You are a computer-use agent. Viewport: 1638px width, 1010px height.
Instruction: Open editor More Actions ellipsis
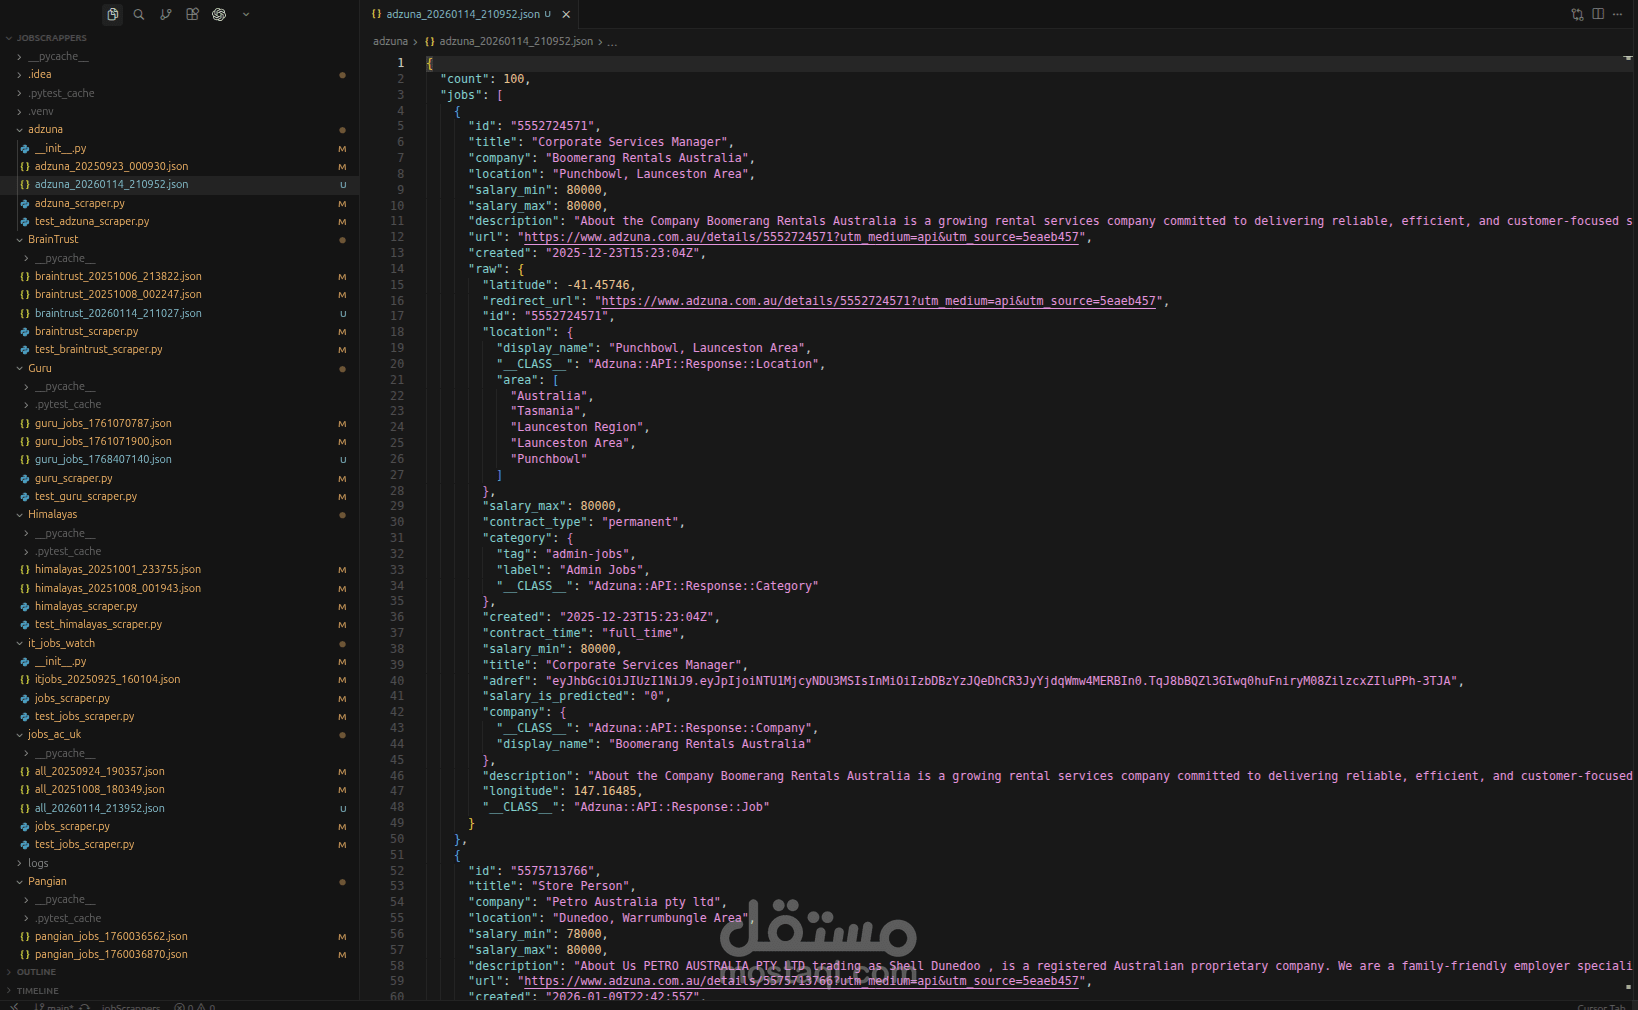[x=1617, y=14]
